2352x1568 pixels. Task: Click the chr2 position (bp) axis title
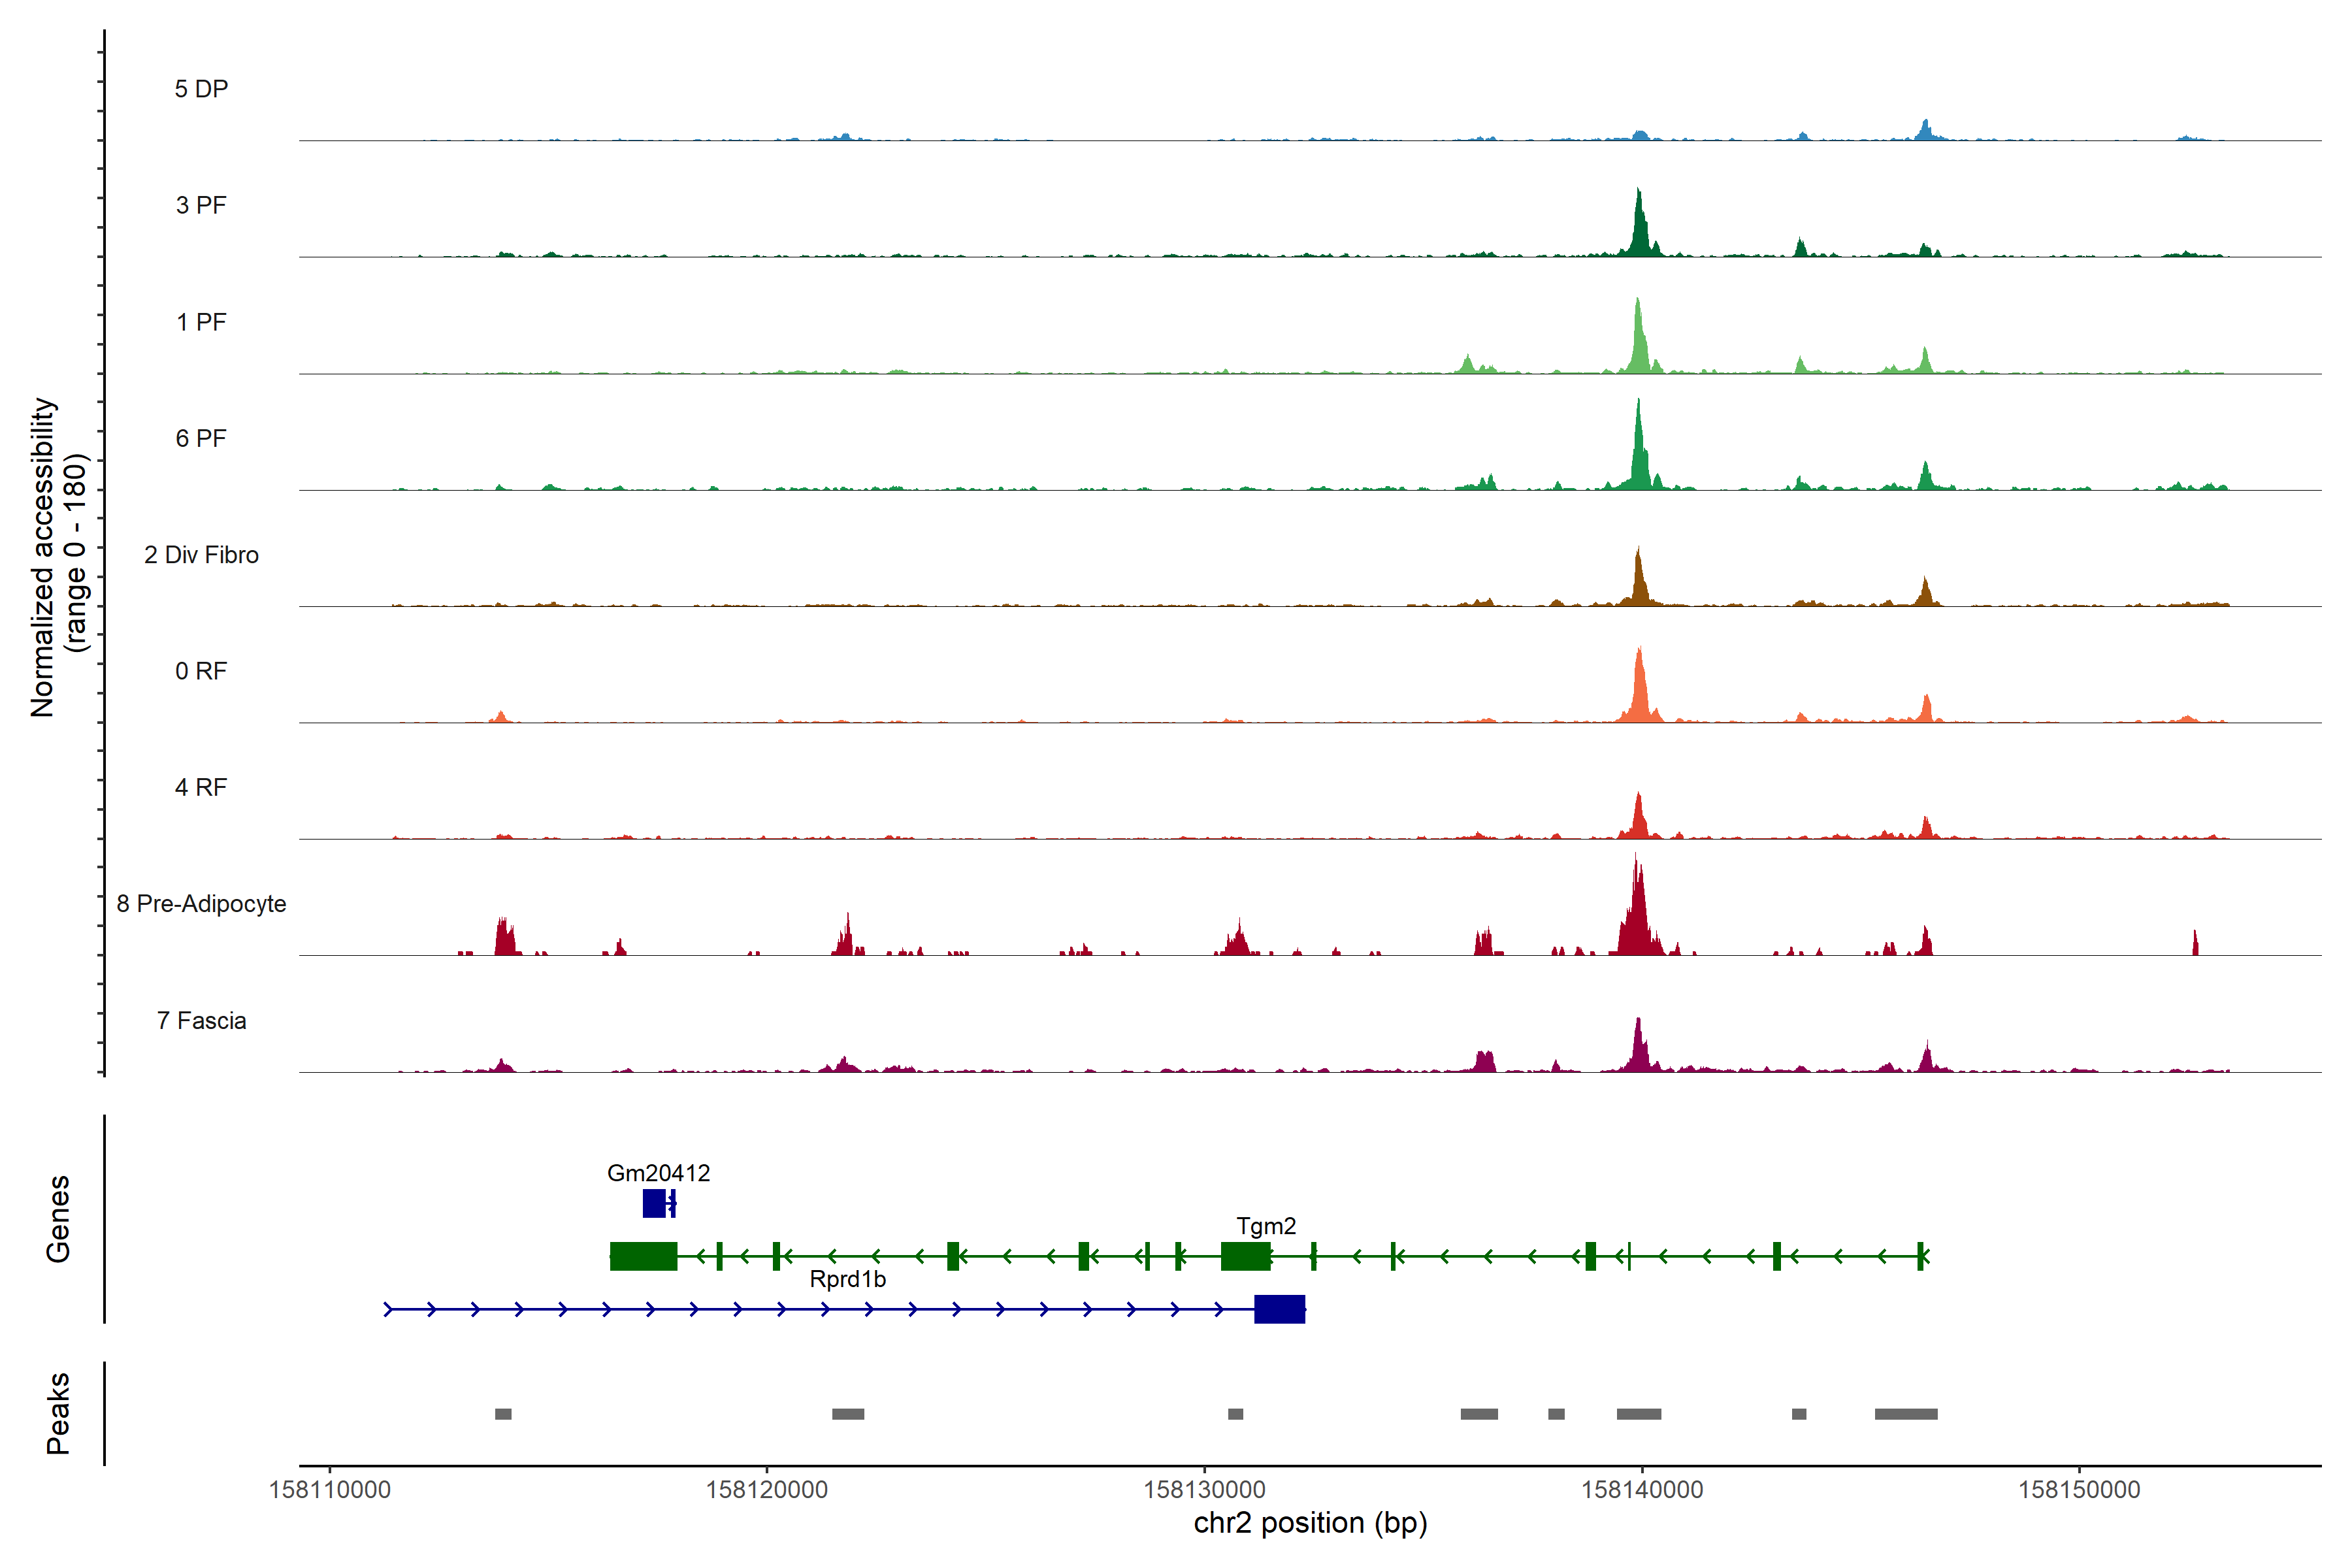pos(1310,1523)
